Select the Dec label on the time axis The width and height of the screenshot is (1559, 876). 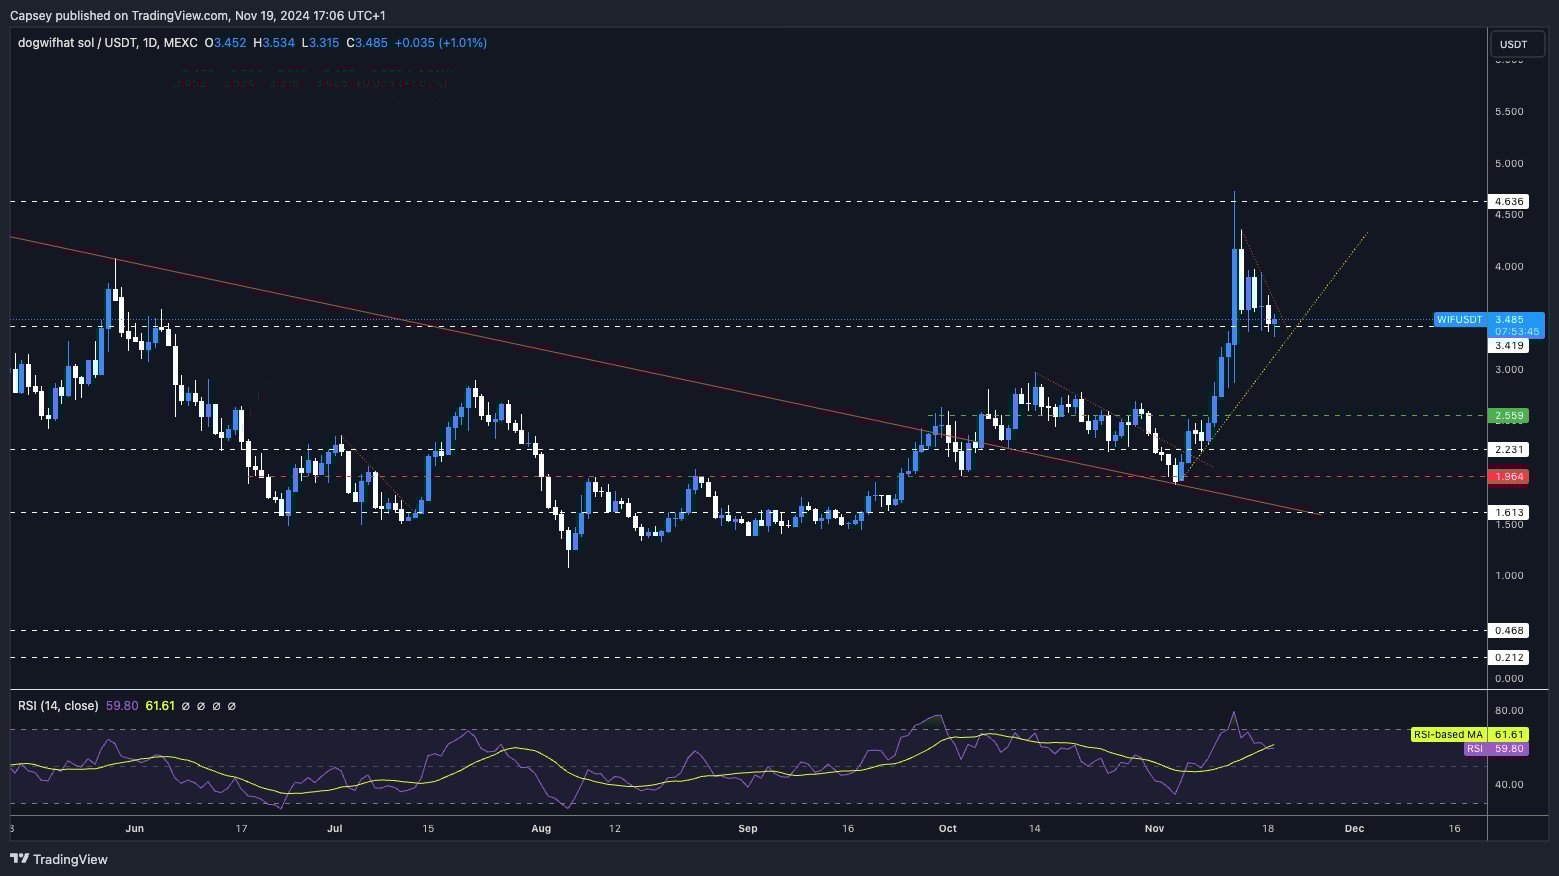[x=1354, y=828]
